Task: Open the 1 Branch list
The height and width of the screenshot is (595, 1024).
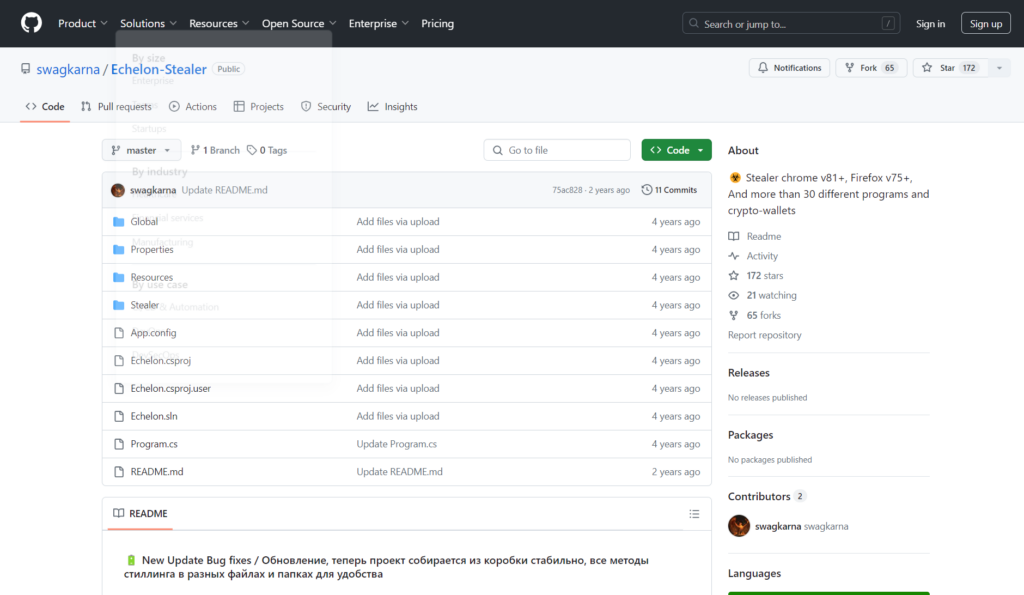Action: pyautogui.click(x=215, y=150)
